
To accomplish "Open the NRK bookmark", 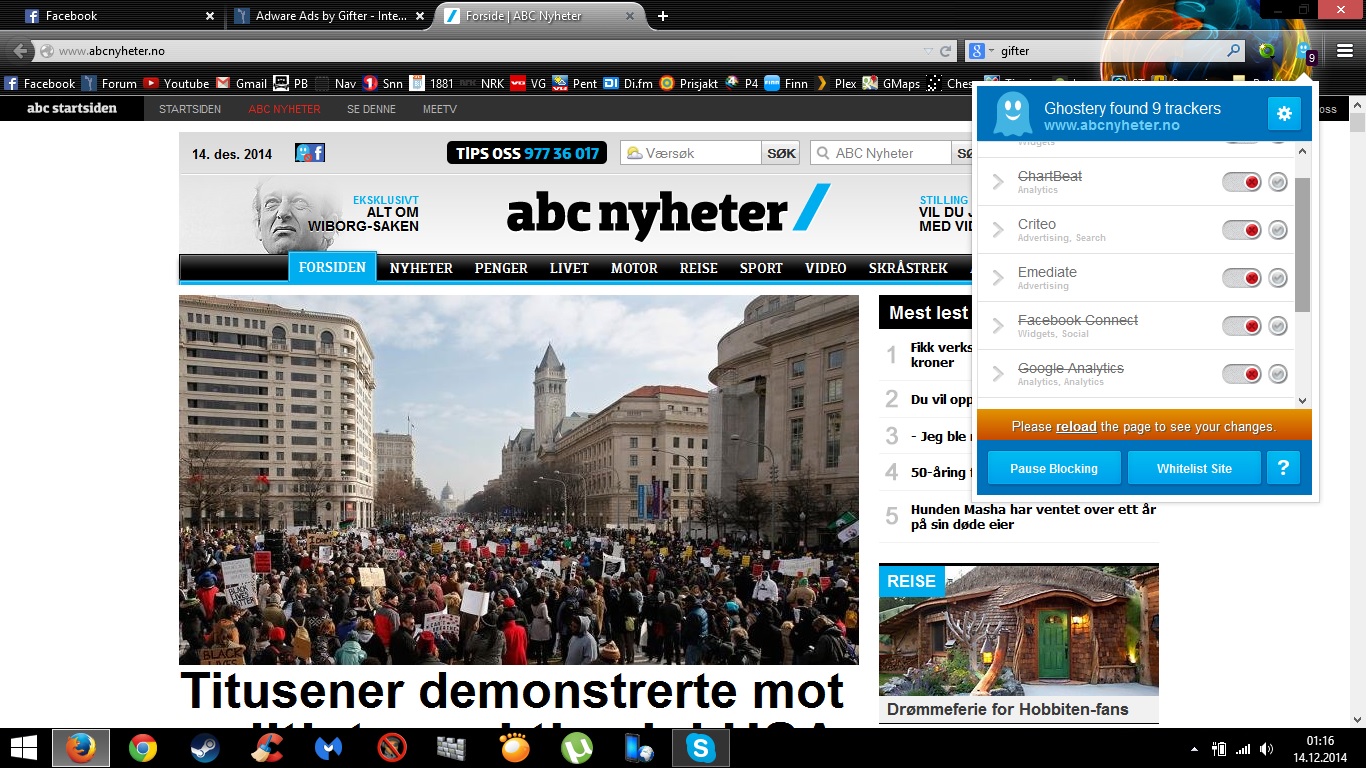I will tap(482, 83).
